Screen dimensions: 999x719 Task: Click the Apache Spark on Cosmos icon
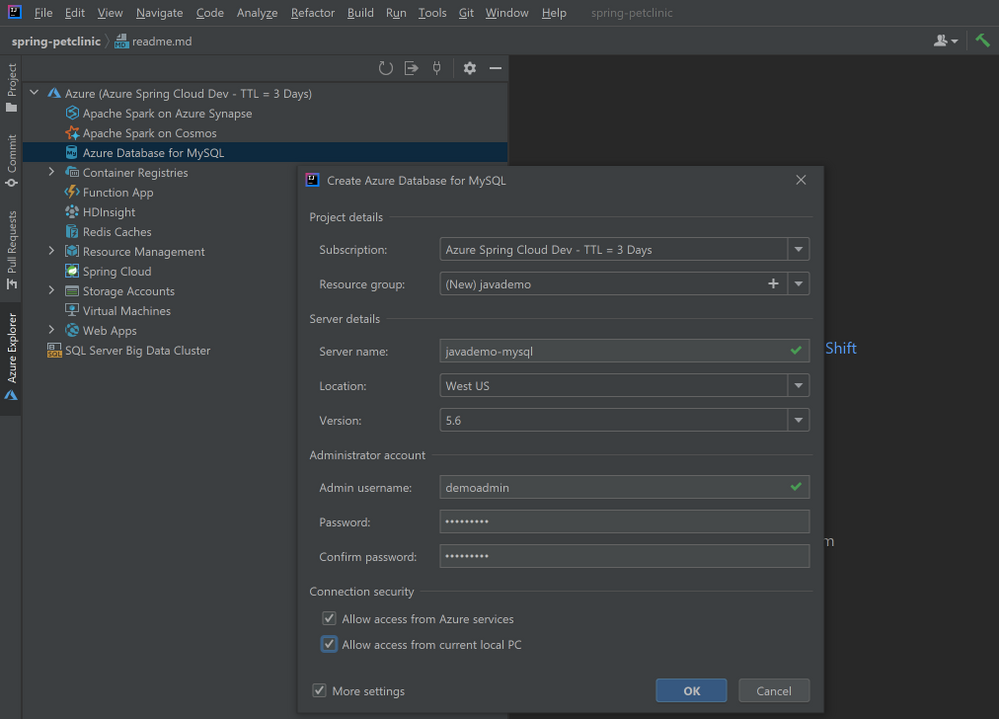pos(73,133)
